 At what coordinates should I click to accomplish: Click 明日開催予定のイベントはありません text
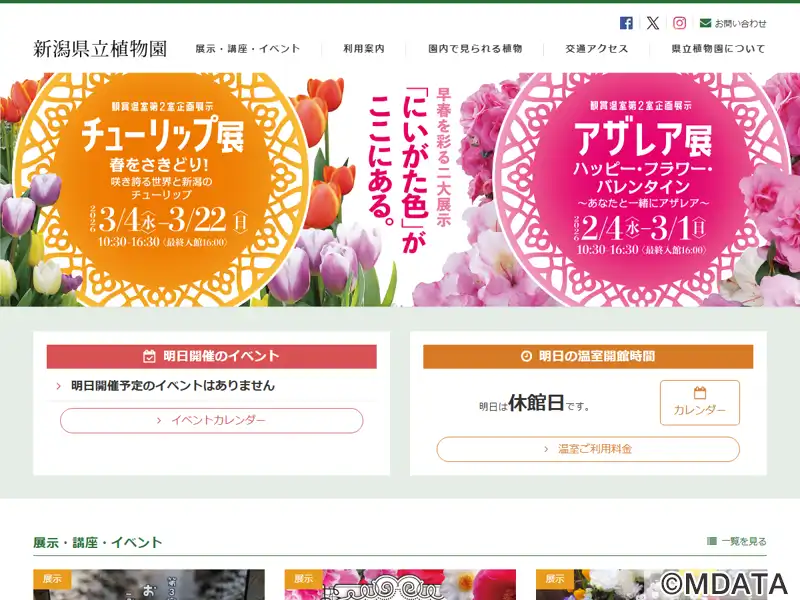pyautogui.click(x=172, y=386)
